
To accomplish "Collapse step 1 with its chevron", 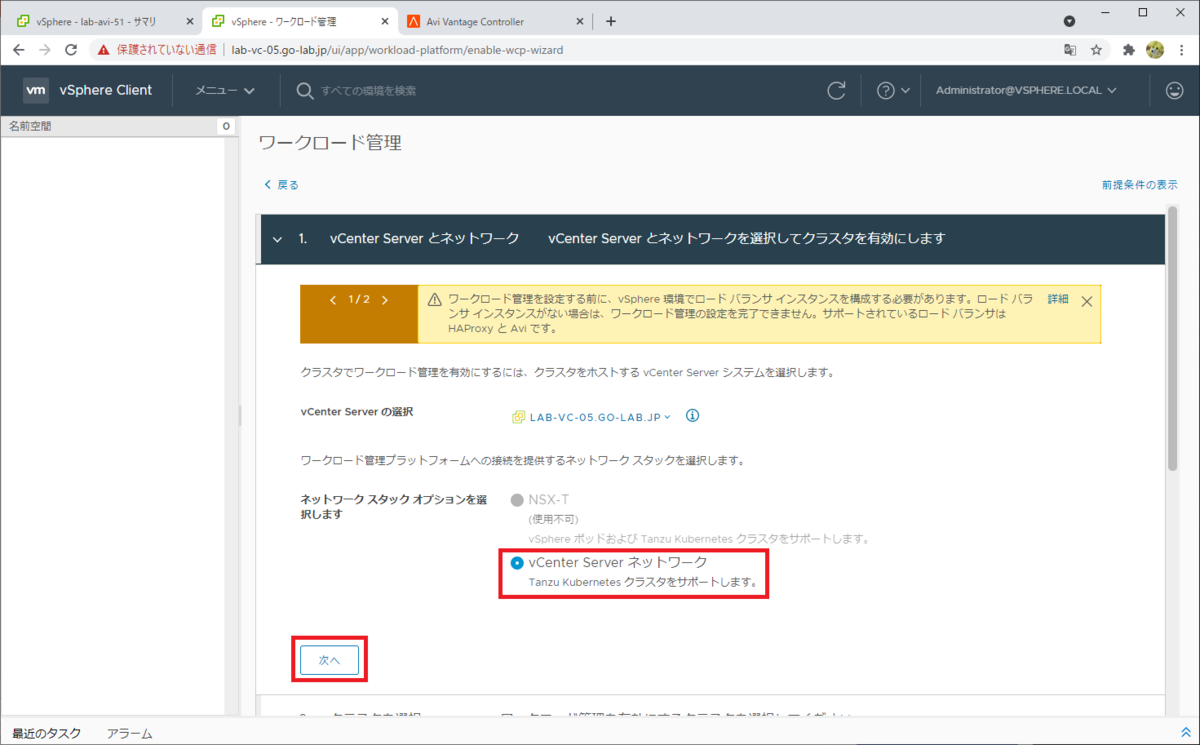I will (x=277, y=239).
